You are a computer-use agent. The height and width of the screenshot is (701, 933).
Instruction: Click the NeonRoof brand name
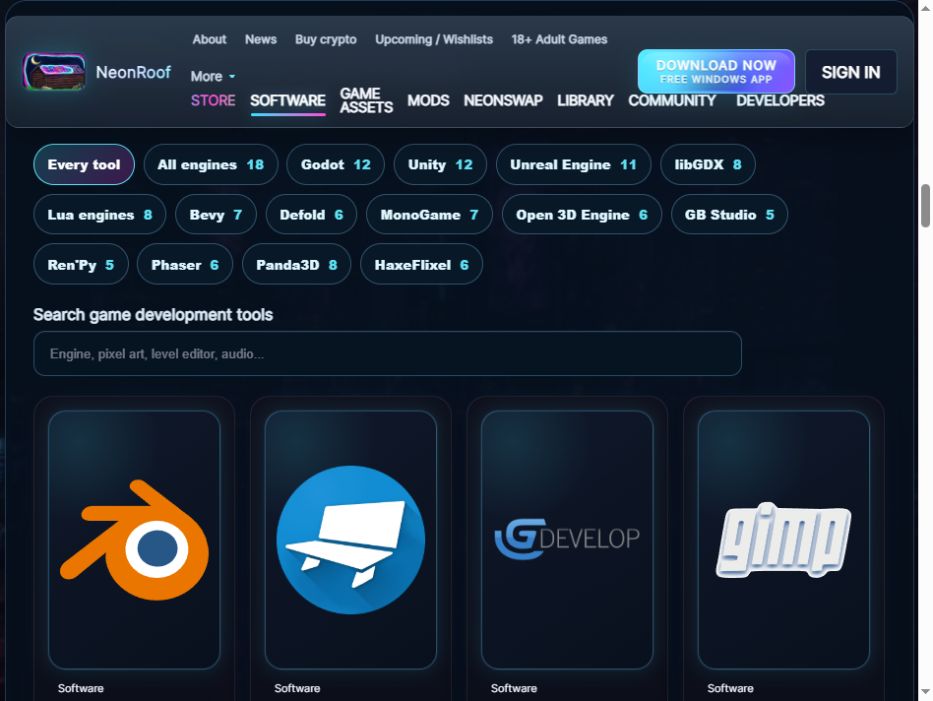(x=133, y=73)
